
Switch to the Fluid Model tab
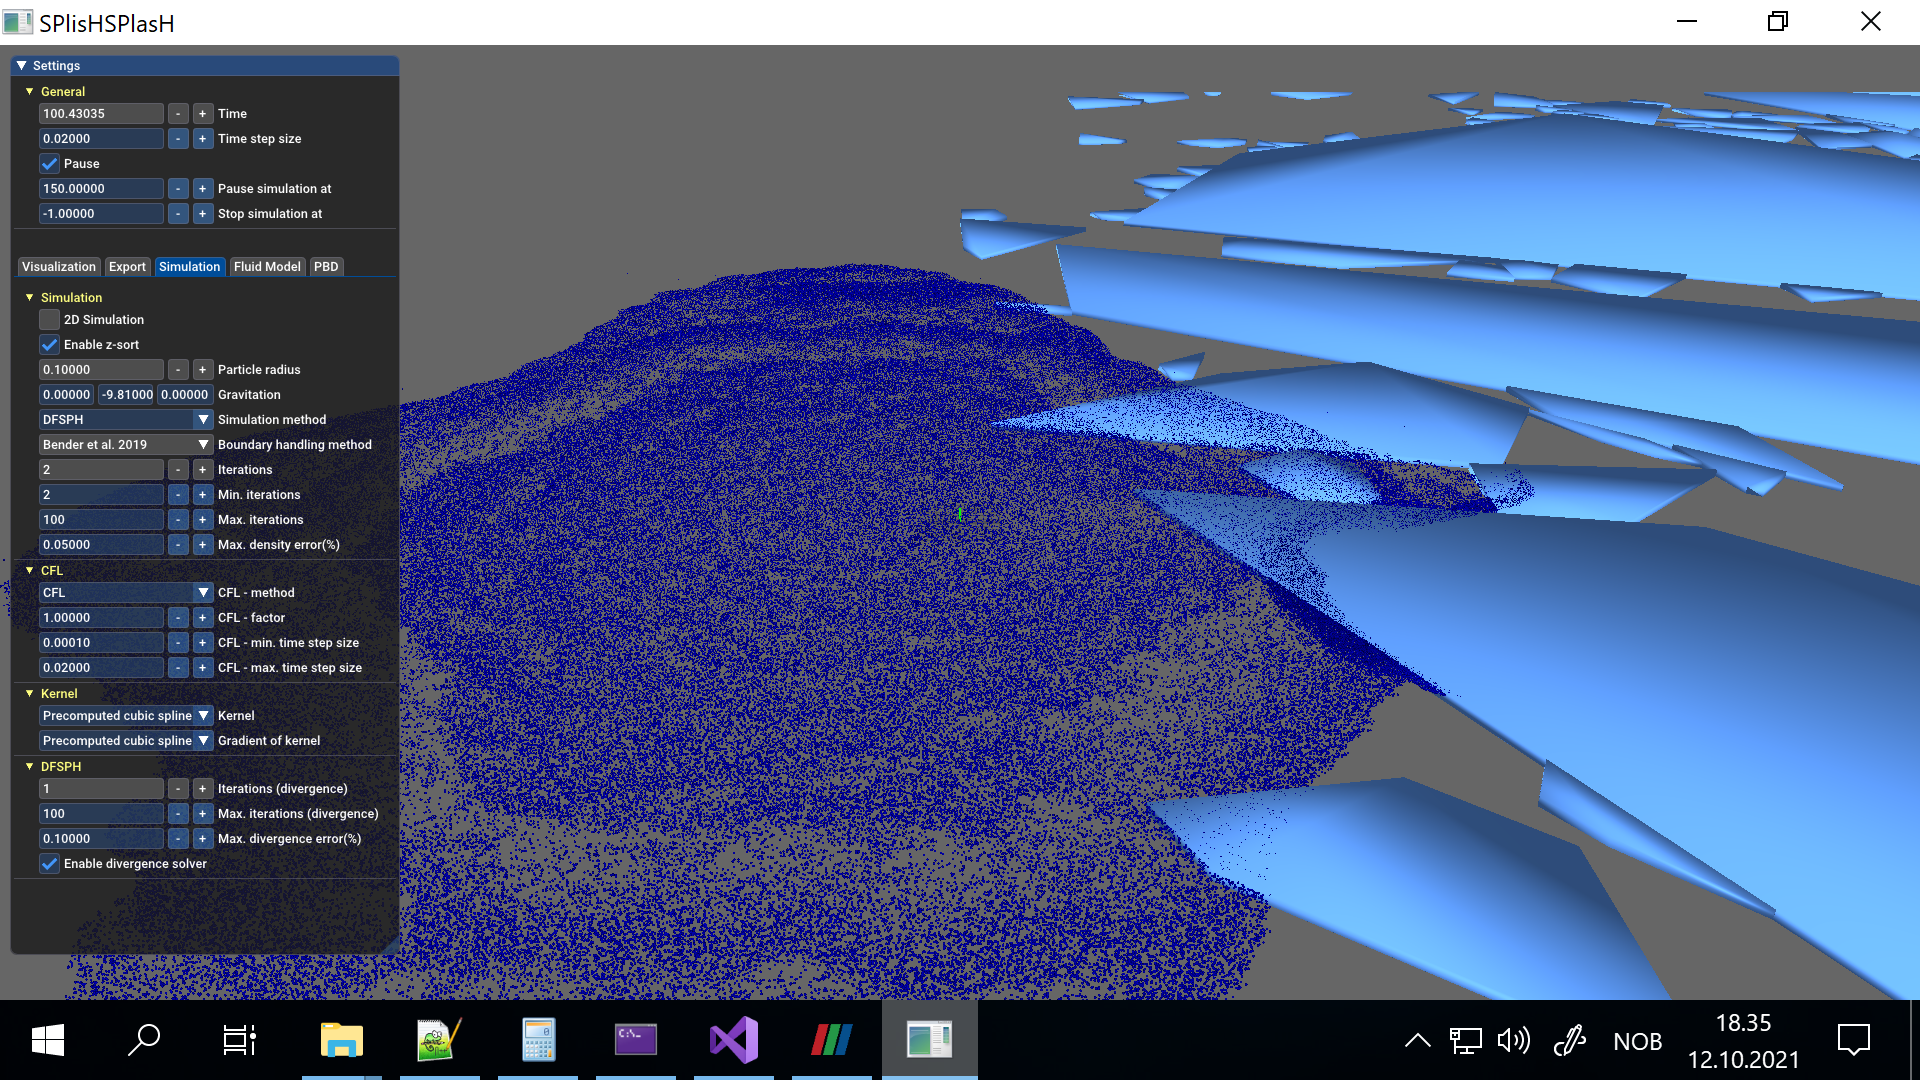(x=267, y=266)
